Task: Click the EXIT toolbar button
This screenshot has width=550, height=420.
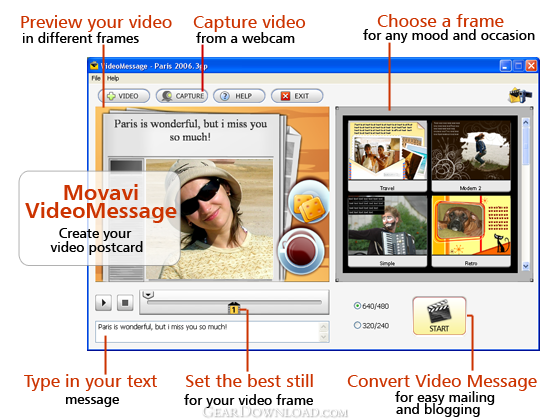Action: click(297, 96)
